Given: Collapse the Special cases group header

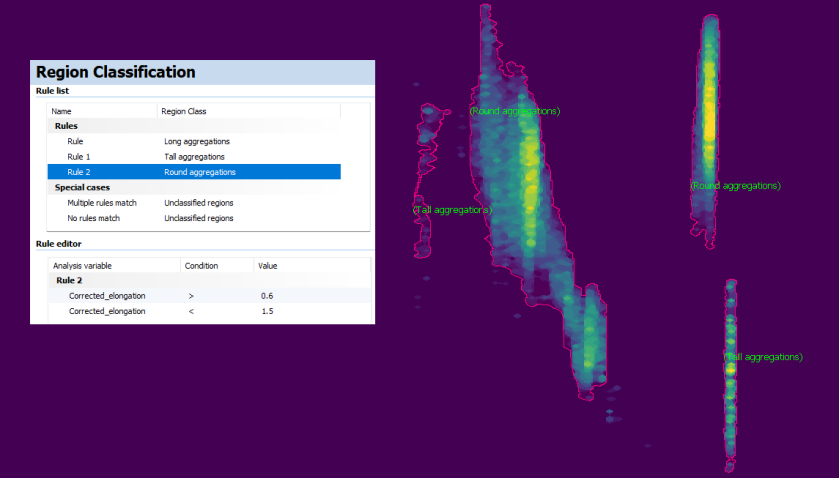Looking at the screenshot, I should point(81,187).
